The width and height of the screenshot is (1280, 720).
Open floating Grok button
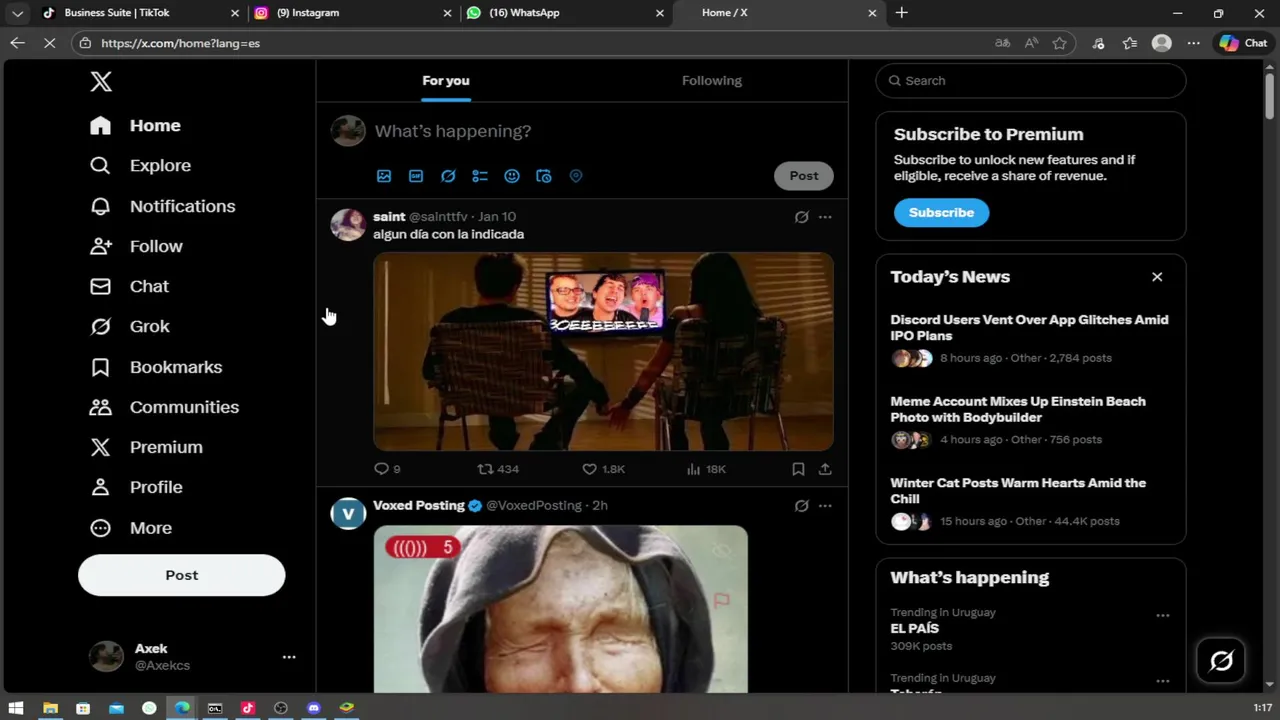(1222, 661)
